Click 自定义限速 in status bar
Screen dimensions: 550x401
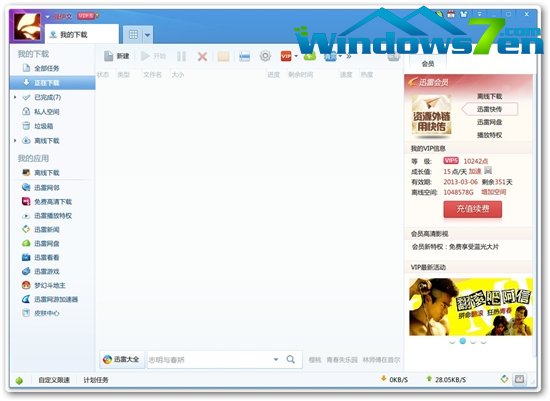click(x=54, y=380)
